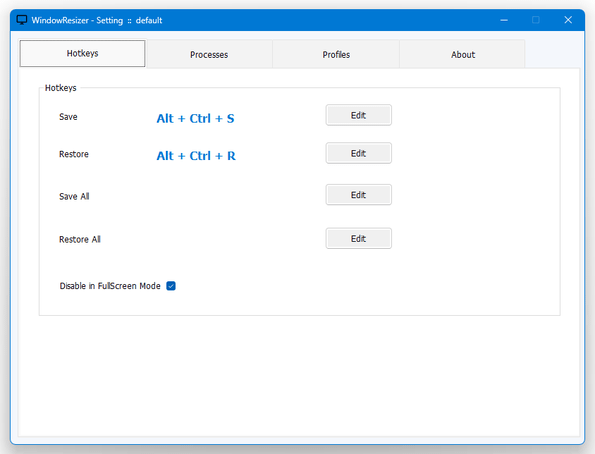Edit the Restore All hotkey
Image resolution: width=595 pixels, height=454 pixels.
click(359, 238)
